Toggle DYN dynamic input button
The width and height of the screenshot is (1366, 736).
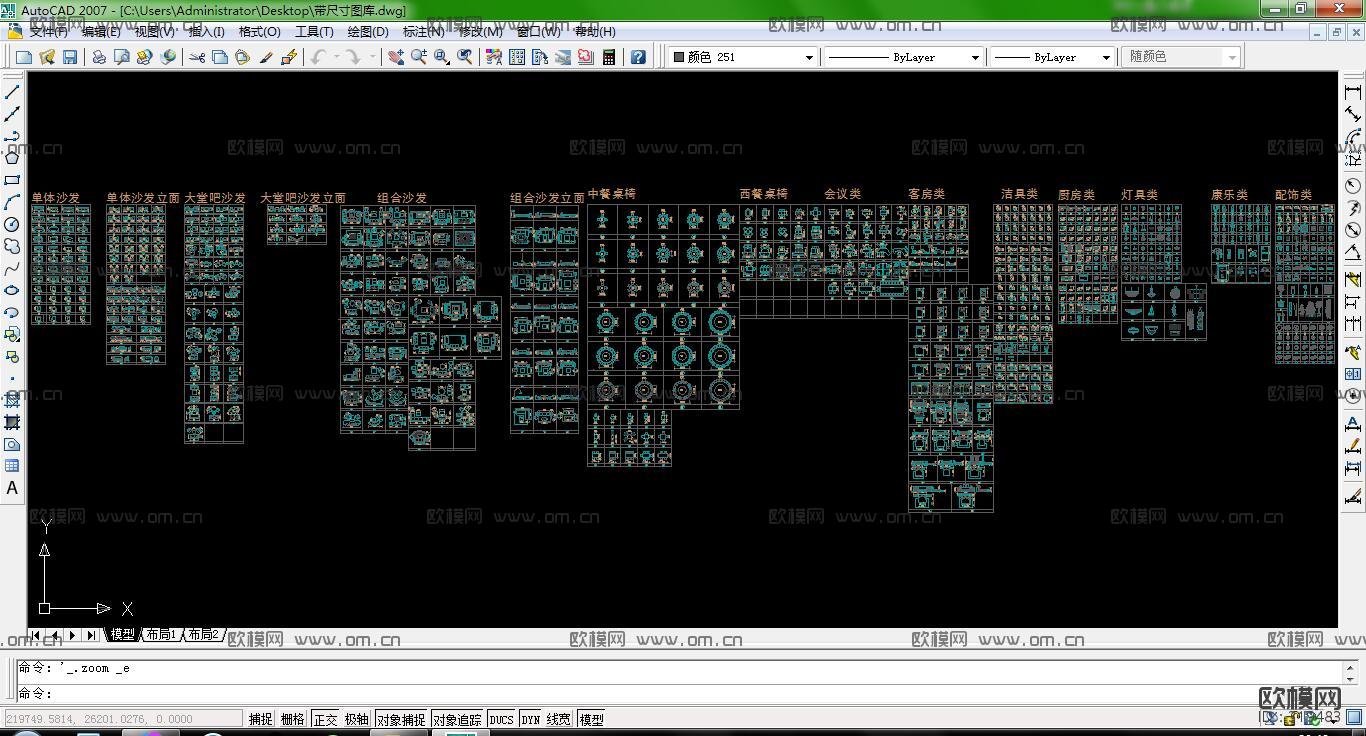click(530, 719)
